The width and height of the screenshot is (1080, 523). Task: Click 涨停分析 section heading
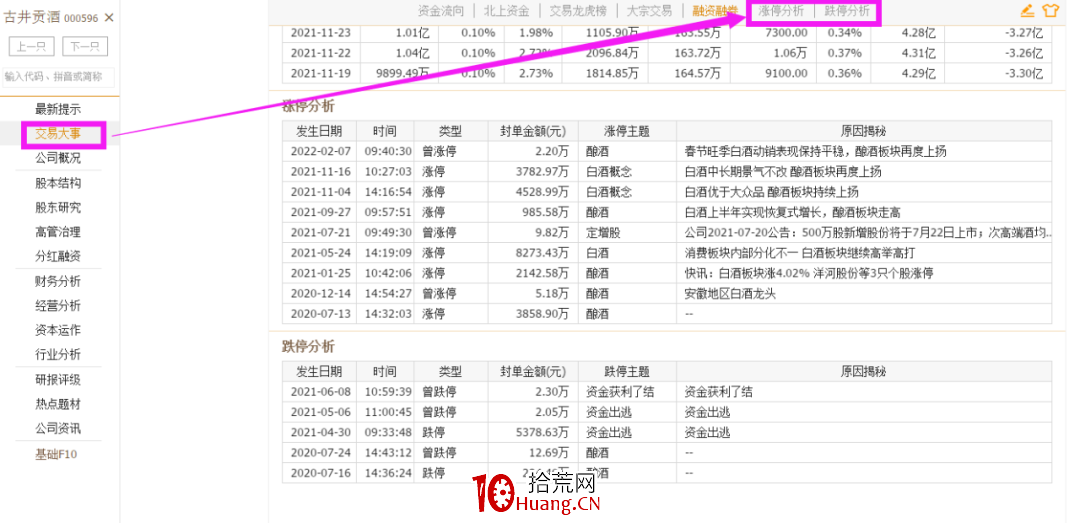point(308,106)
